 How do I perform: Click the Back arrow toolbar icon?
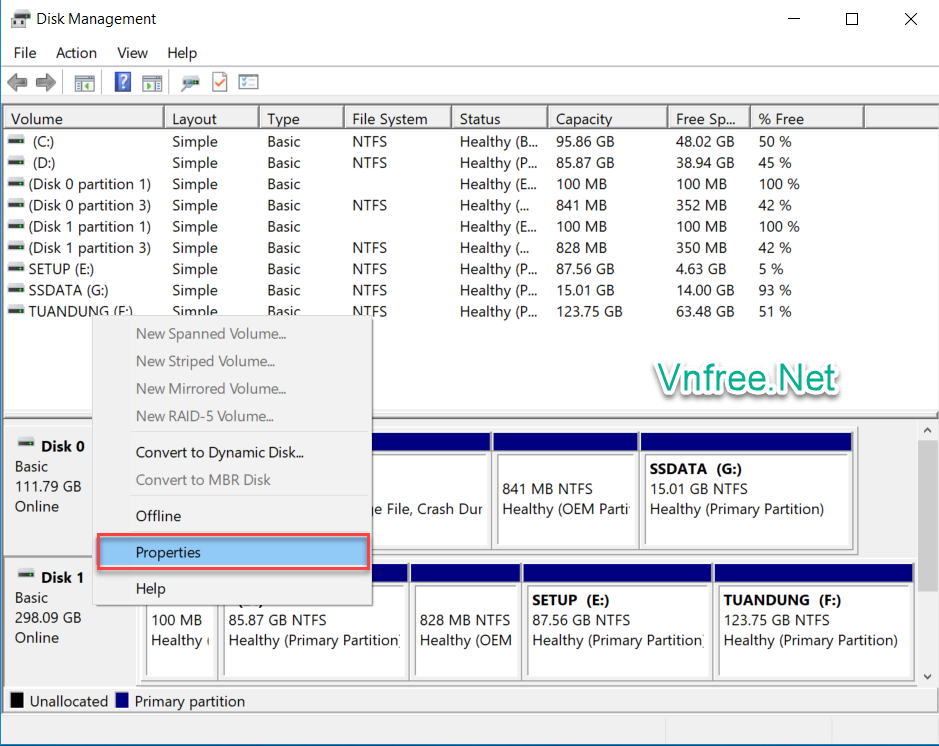pyautogui.click(x=17, y=83)
